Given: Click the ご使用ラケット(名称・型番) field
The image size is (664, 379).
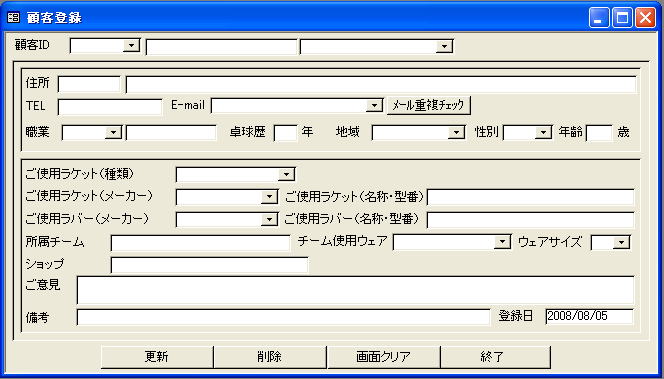Looking at the screenshot, I should (530, 197).
